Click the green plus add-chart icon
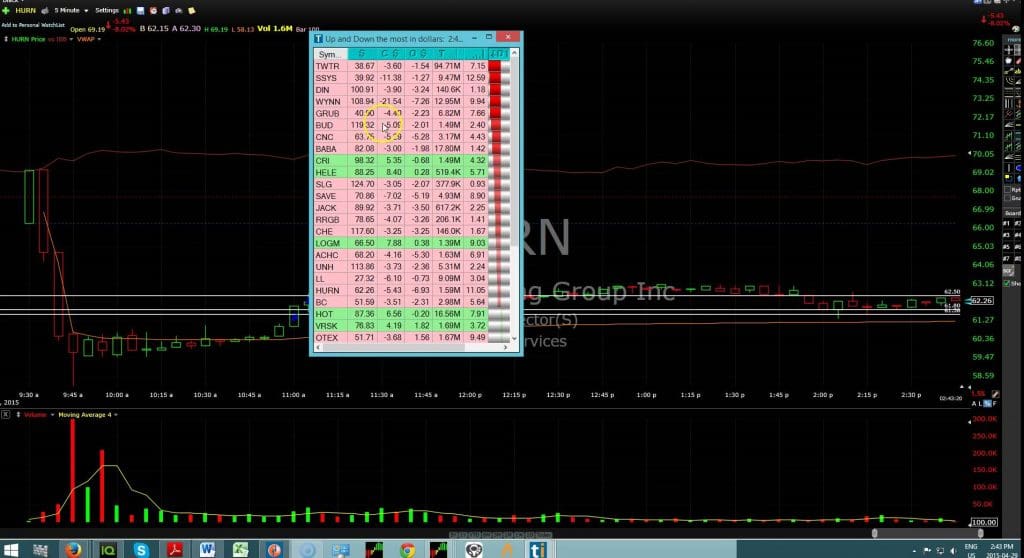 click(x=6, y=10)
